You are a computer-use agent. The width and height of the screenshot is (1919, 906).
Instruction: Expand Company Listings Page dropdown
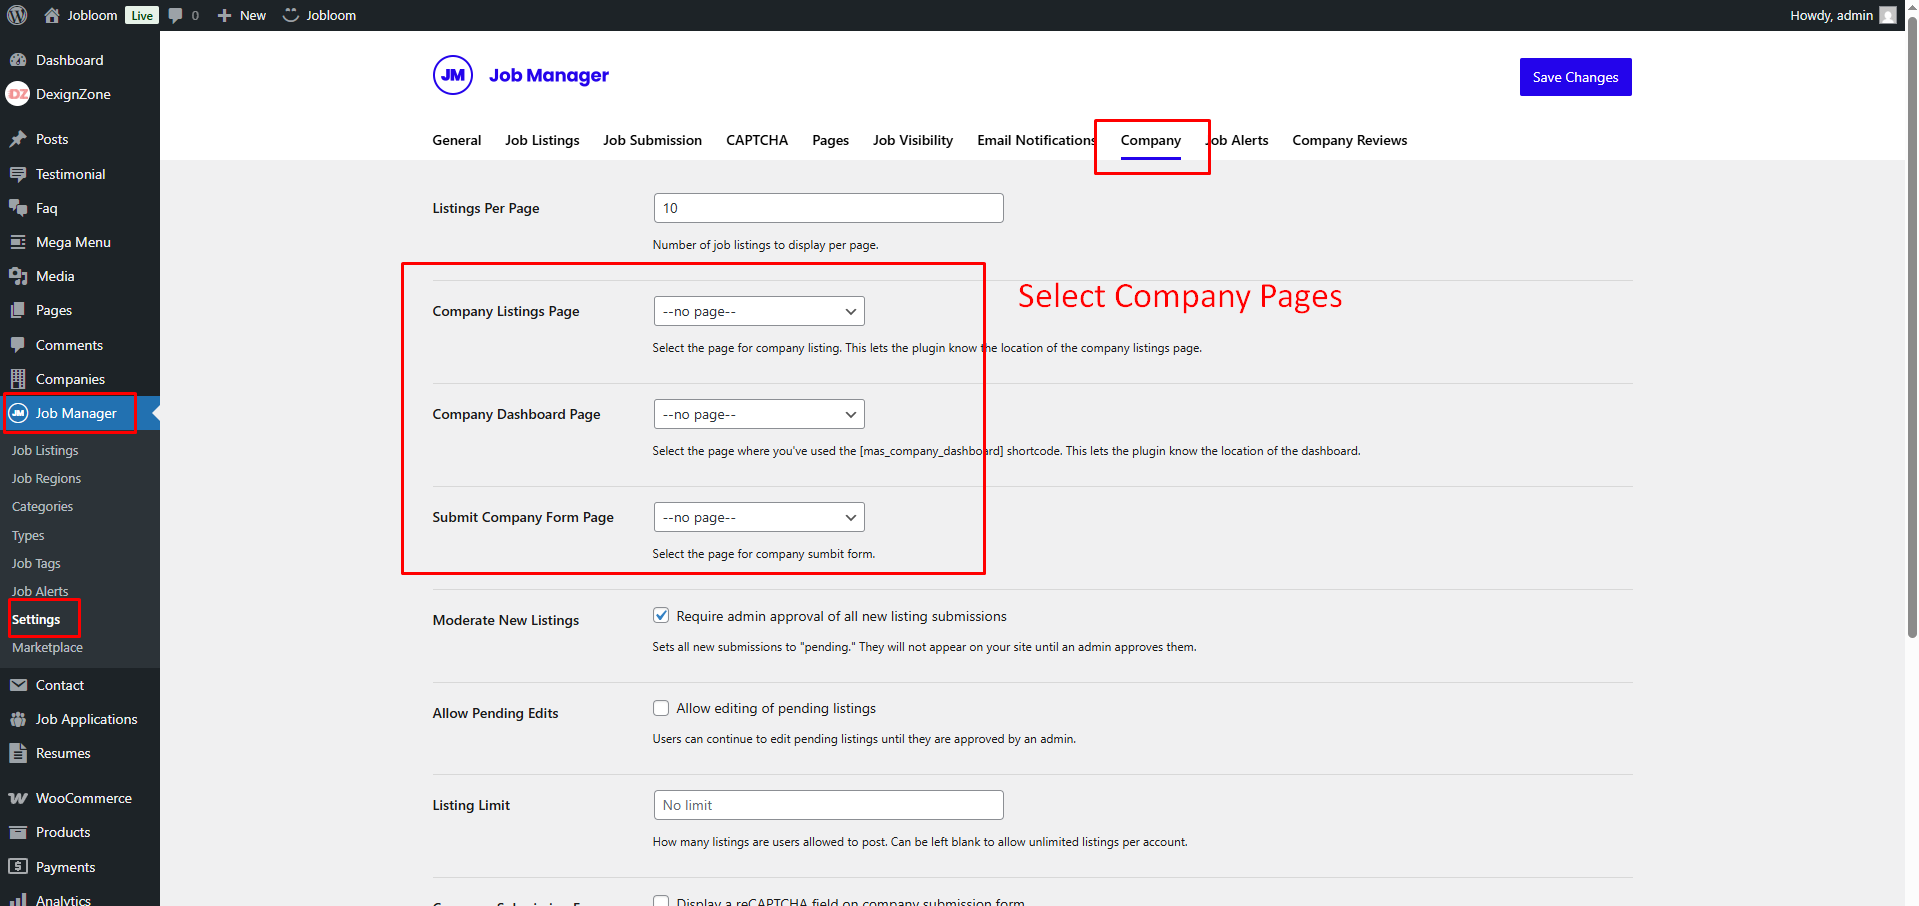pyautogui.click(x=758, y=311)
